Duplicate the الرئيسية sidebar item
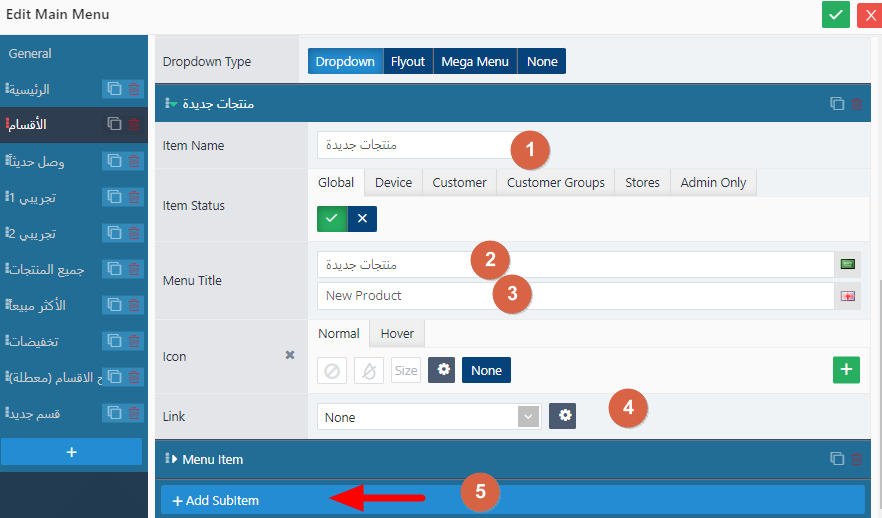 click(114, 89)
